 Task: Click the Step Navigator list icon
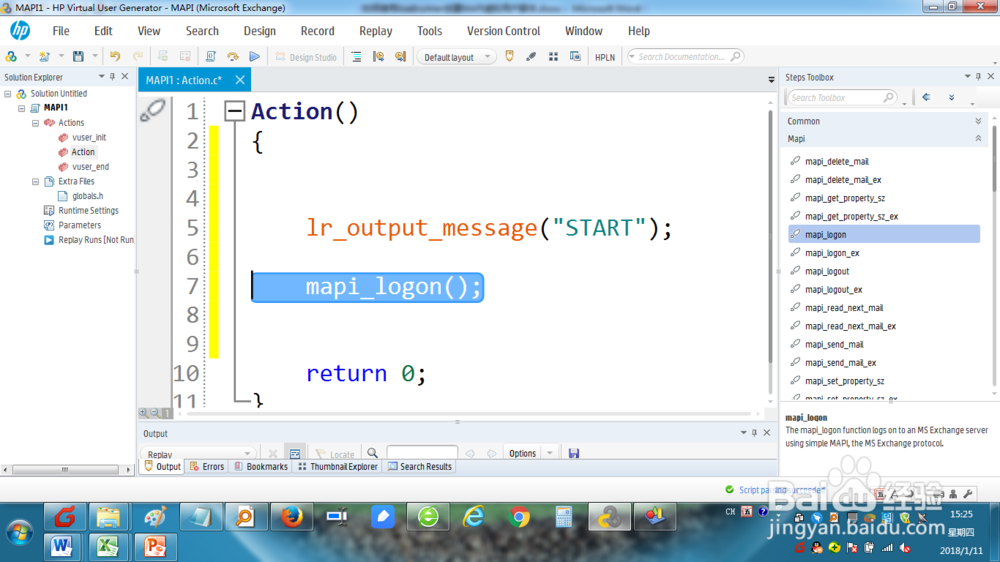click(357, 56)
